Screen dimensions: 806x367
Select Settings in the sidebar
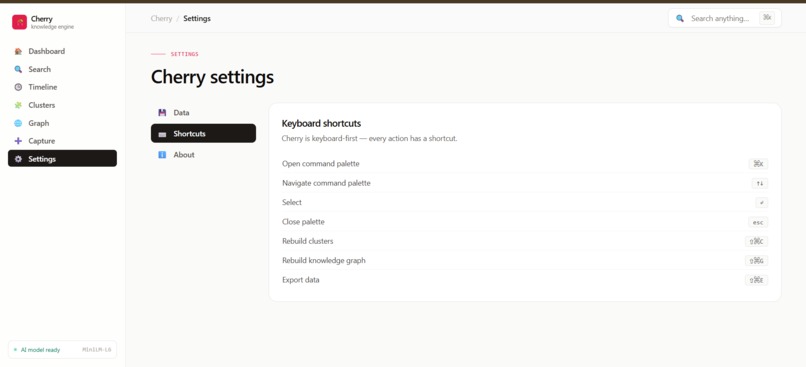62,158
